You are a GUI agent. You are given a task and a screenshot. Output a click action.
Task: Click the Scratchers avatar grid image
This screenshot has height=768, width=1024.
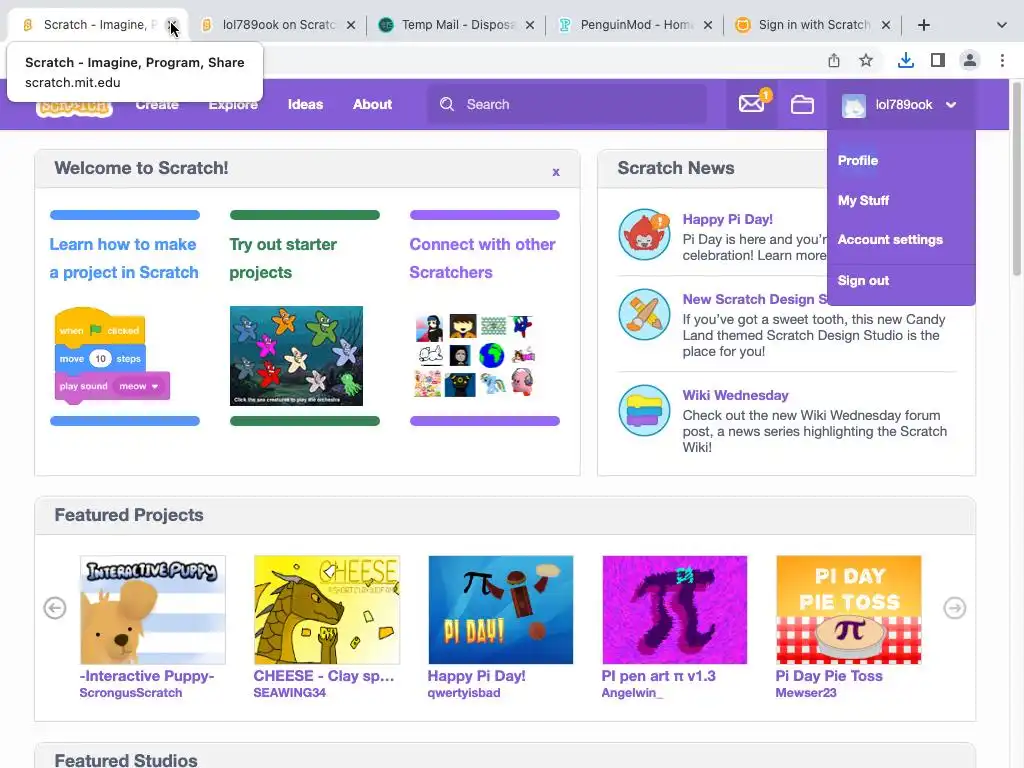476,356
